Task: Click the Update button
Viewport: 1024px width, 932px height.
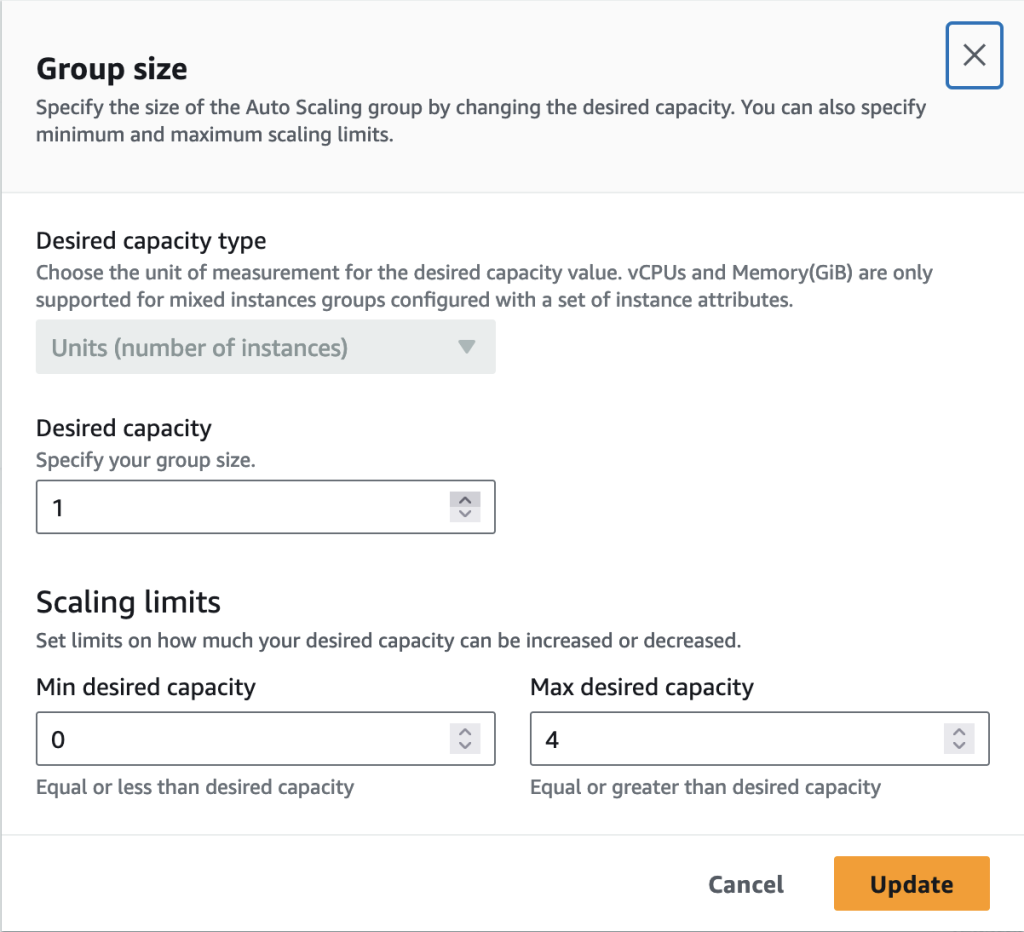Action: (x=910, y=884)
